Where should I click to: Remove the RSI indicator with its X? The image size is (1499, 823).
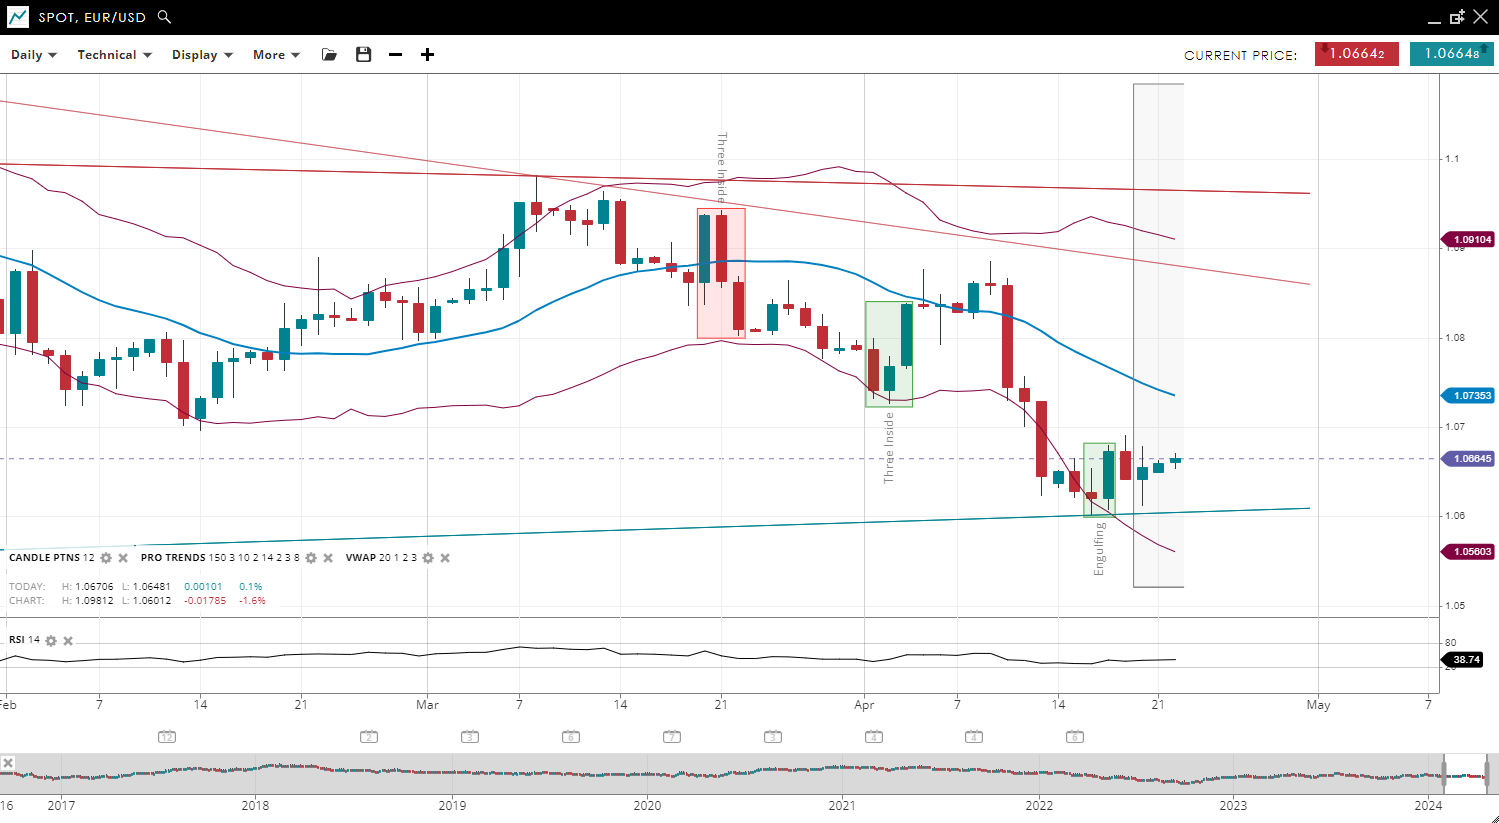[x=68, y=641]
